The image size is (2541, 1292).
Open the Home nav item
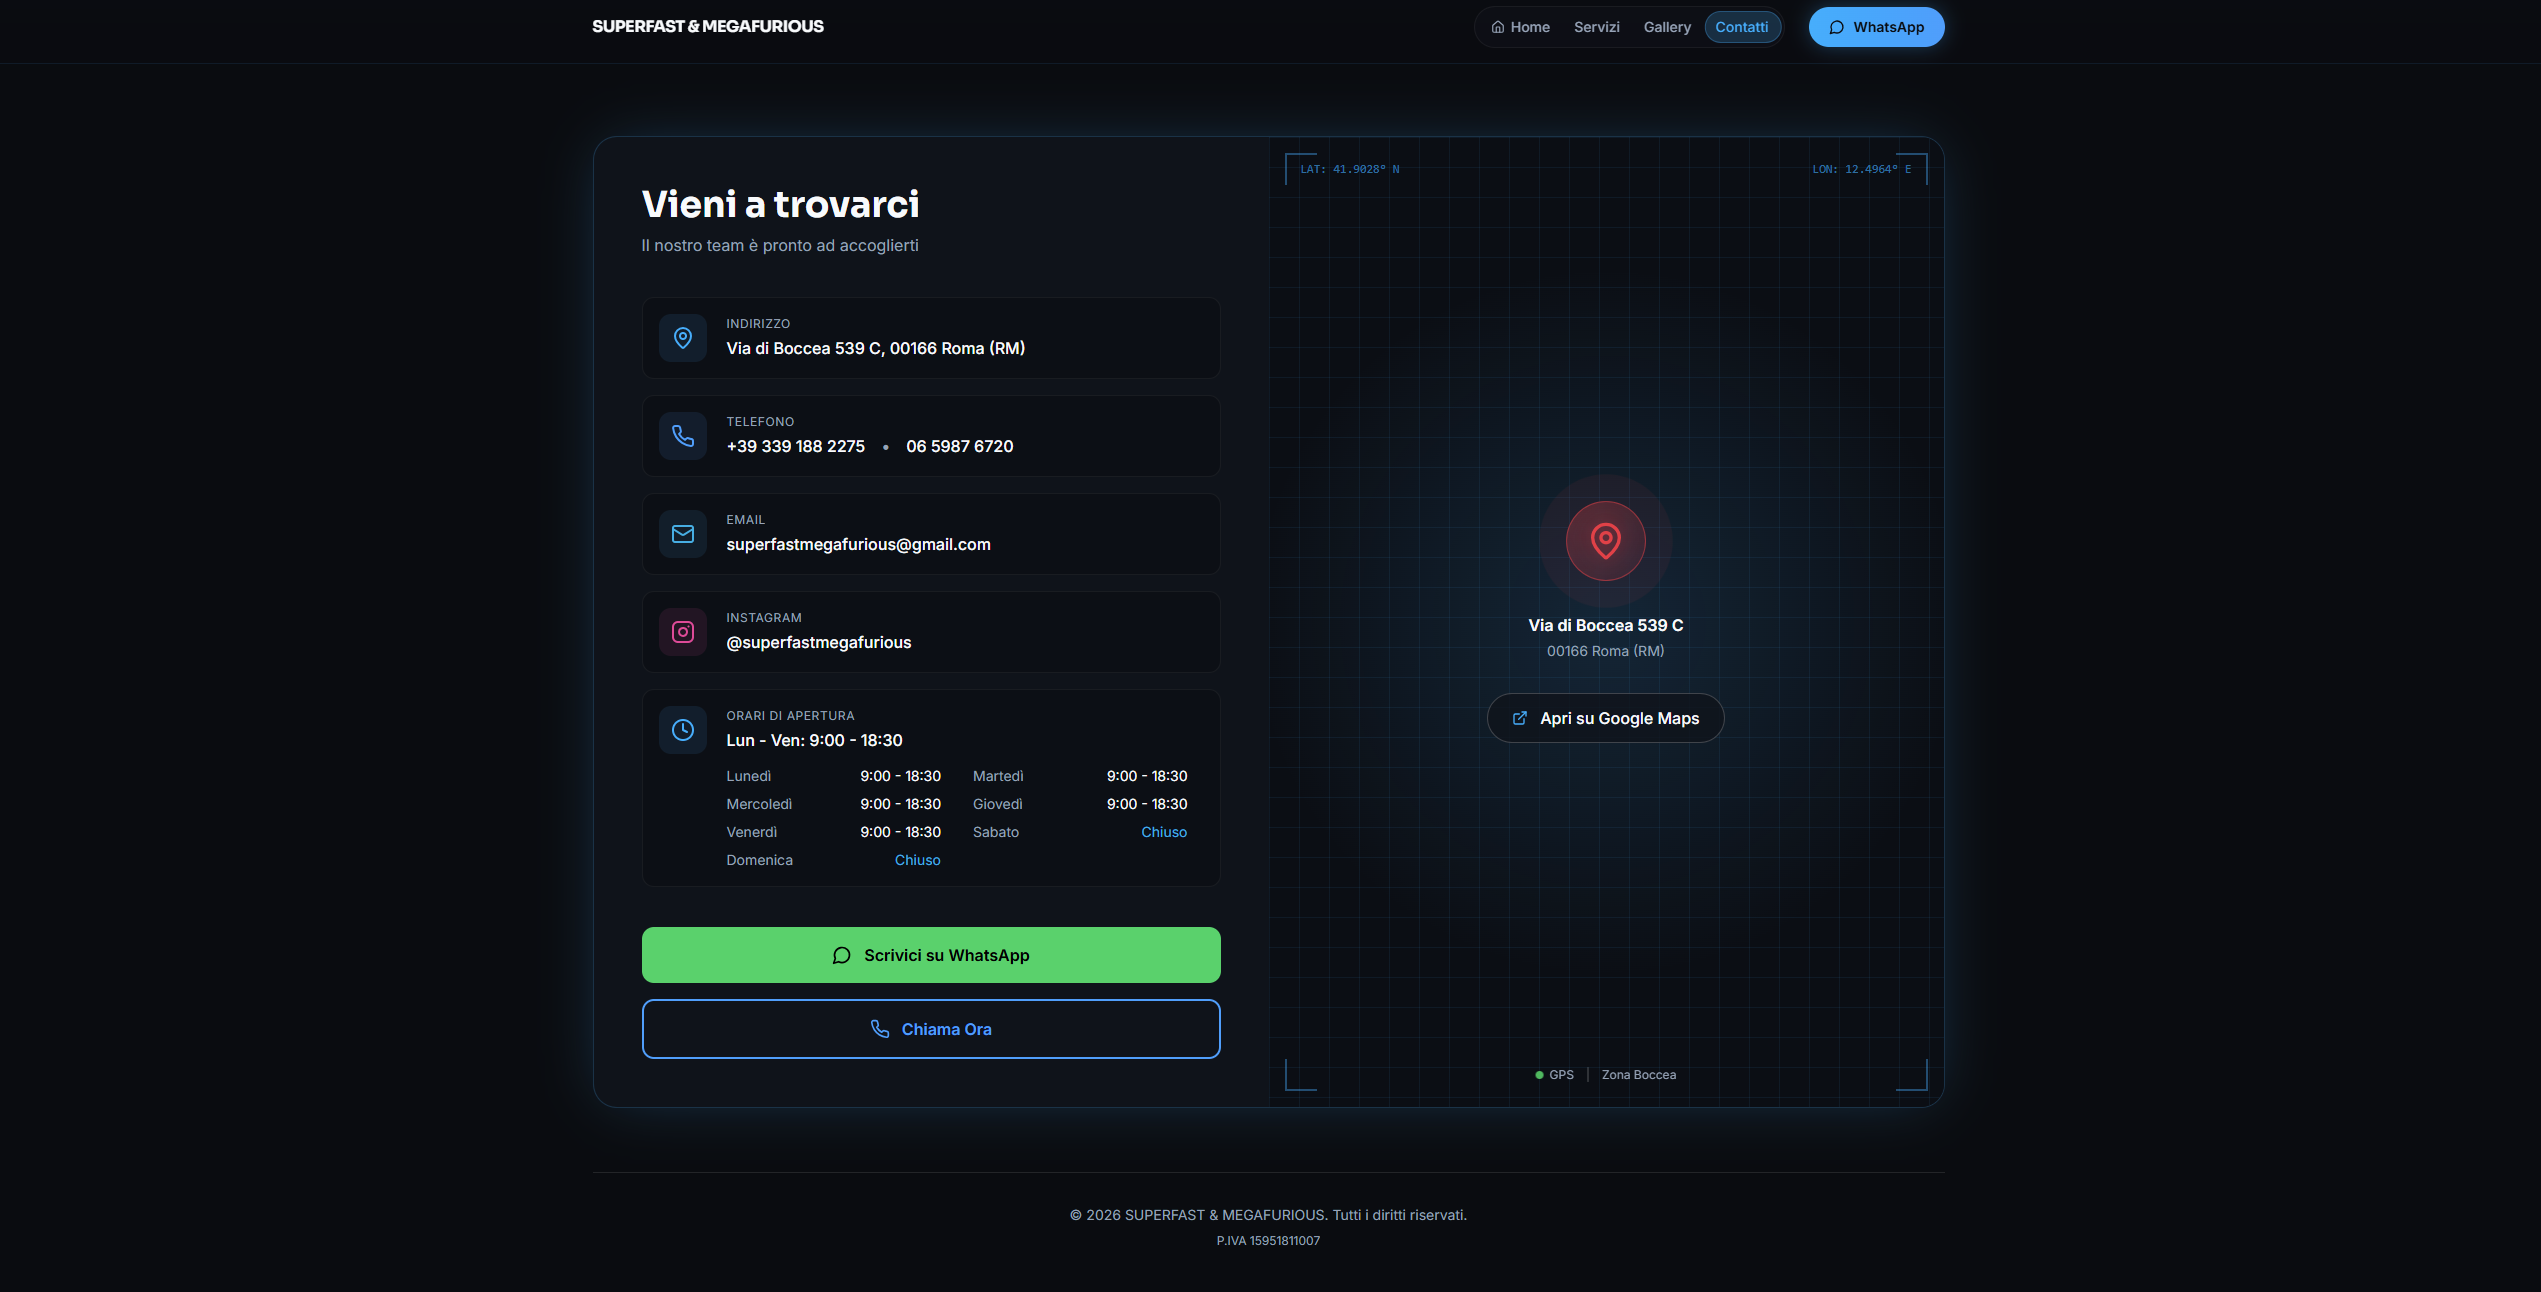tap(1520, 27)
